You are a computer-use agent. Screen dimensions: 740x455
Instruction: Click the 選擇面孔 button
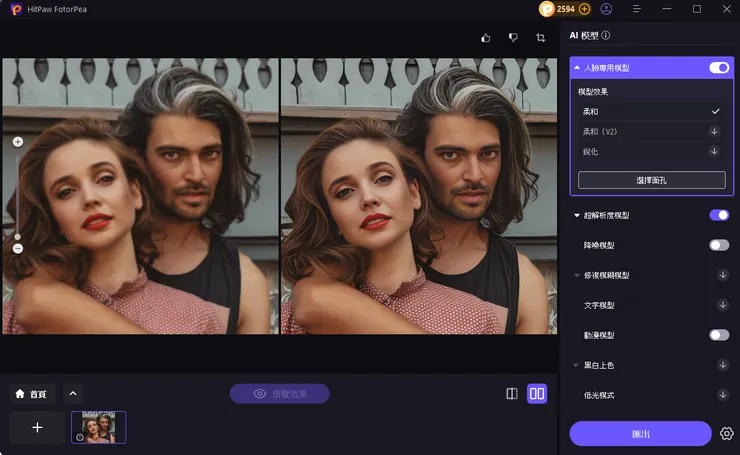pos(652,180)
